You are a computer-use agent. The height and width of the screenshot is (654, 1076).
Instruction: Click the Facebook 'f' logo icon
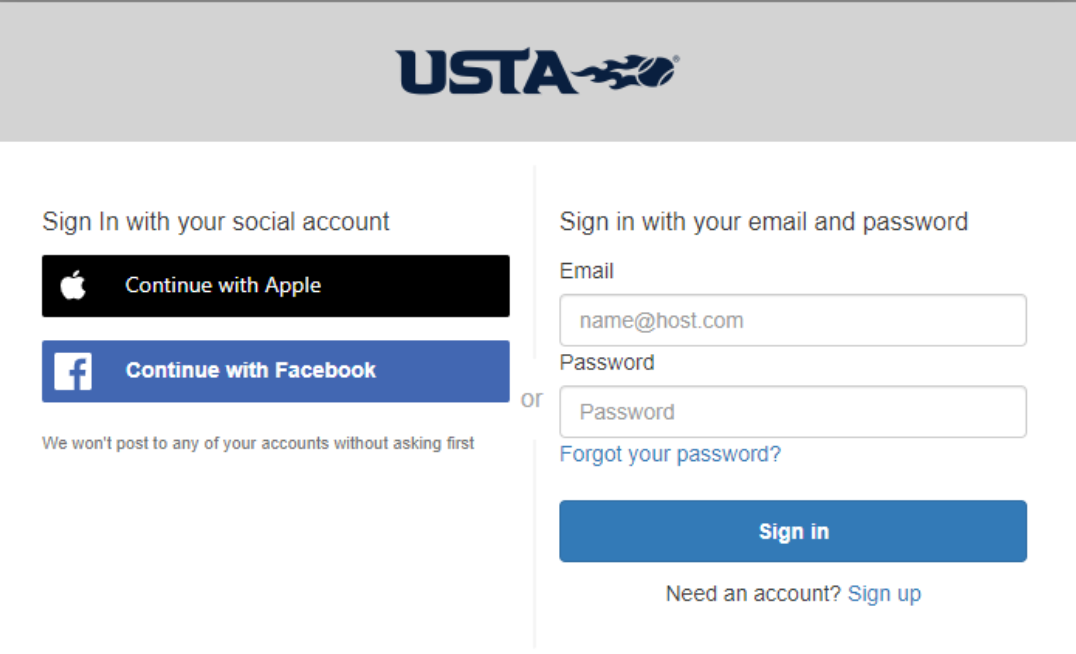pos(73,371)
